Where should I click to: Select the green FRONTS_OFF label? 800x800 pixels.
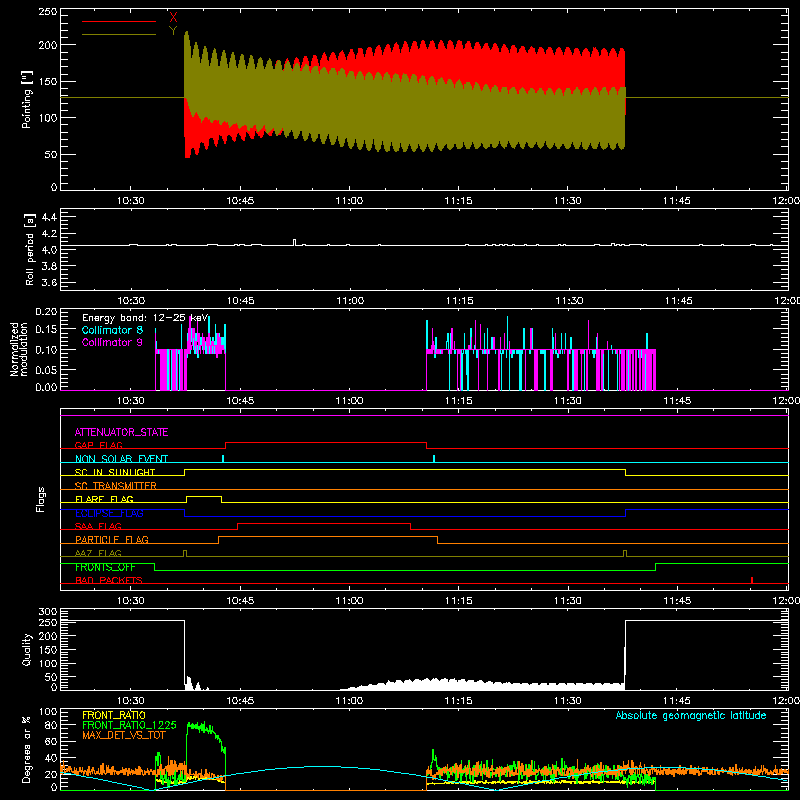105,567
